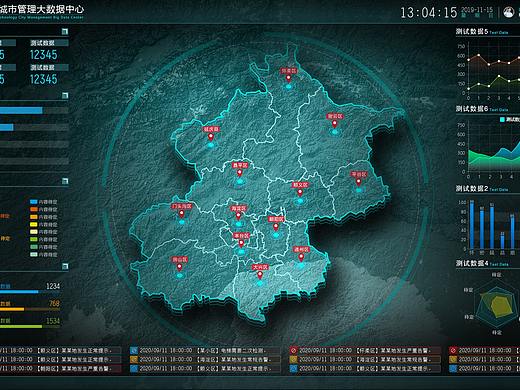The image size is (520, 390).
Task: Click the green progress bar labeled 1534
Action: 21,327
